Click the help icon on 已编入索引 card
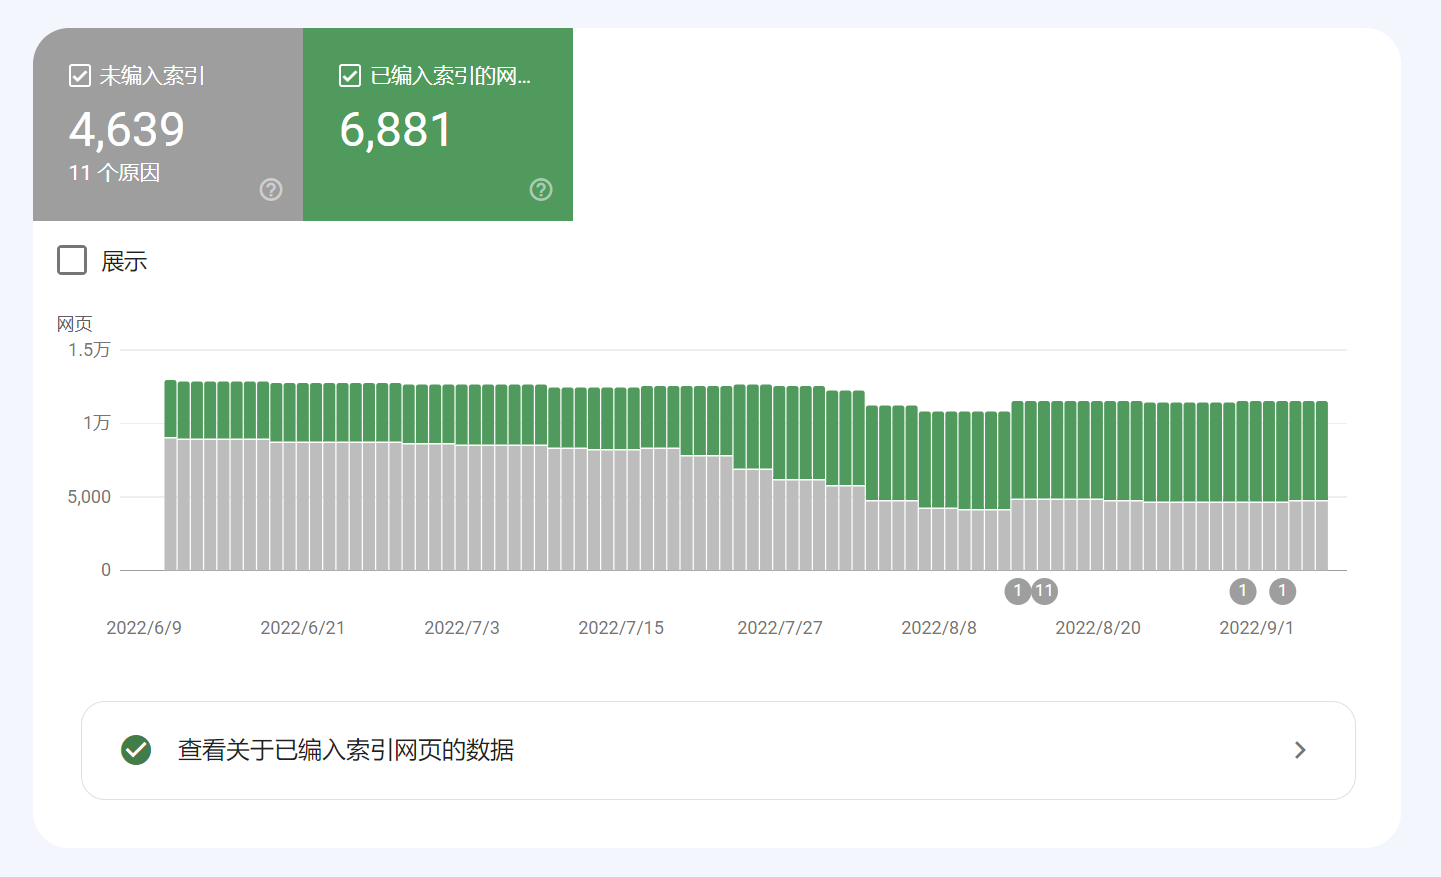The width and height of the screenshot is (1441, 877). 540,189
